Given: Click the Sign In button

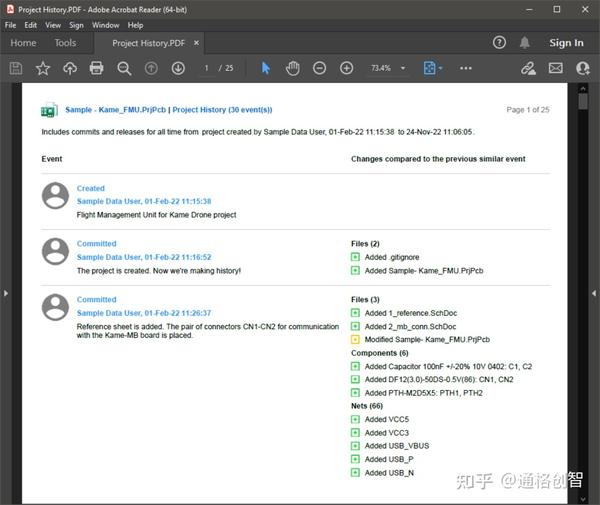Looking at the screenshot, I should pos(566,43).
